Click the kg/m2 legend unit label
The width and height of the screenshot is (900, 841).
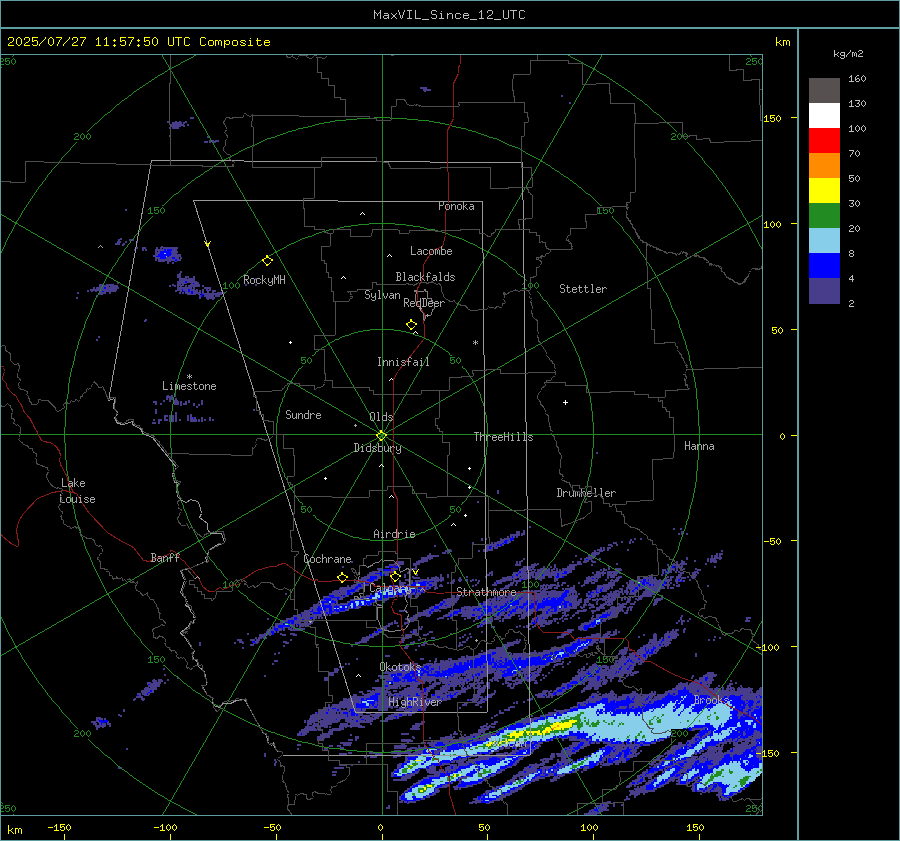tap(848, 54)
